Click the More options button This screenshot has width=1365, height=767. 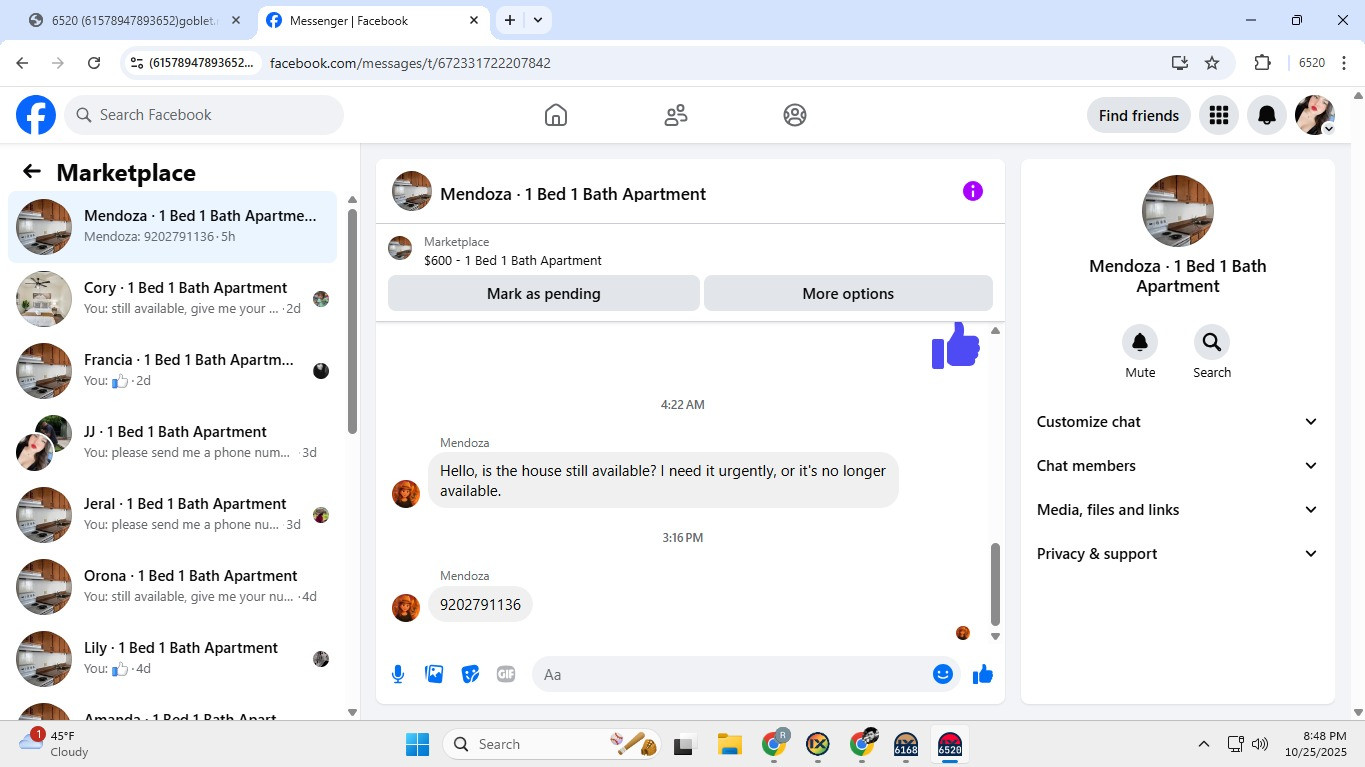[x=848, y=294]
